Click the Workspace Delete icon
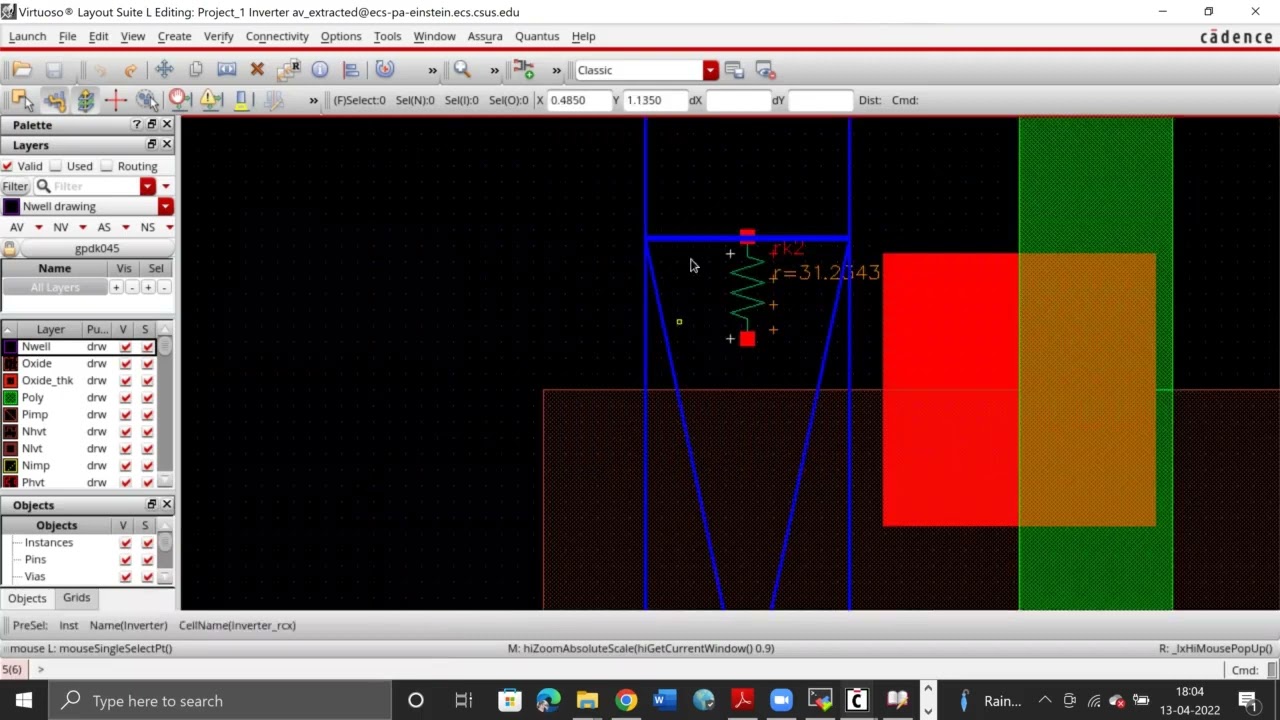This screenshot has height=720, width=1280. (765, 70)
